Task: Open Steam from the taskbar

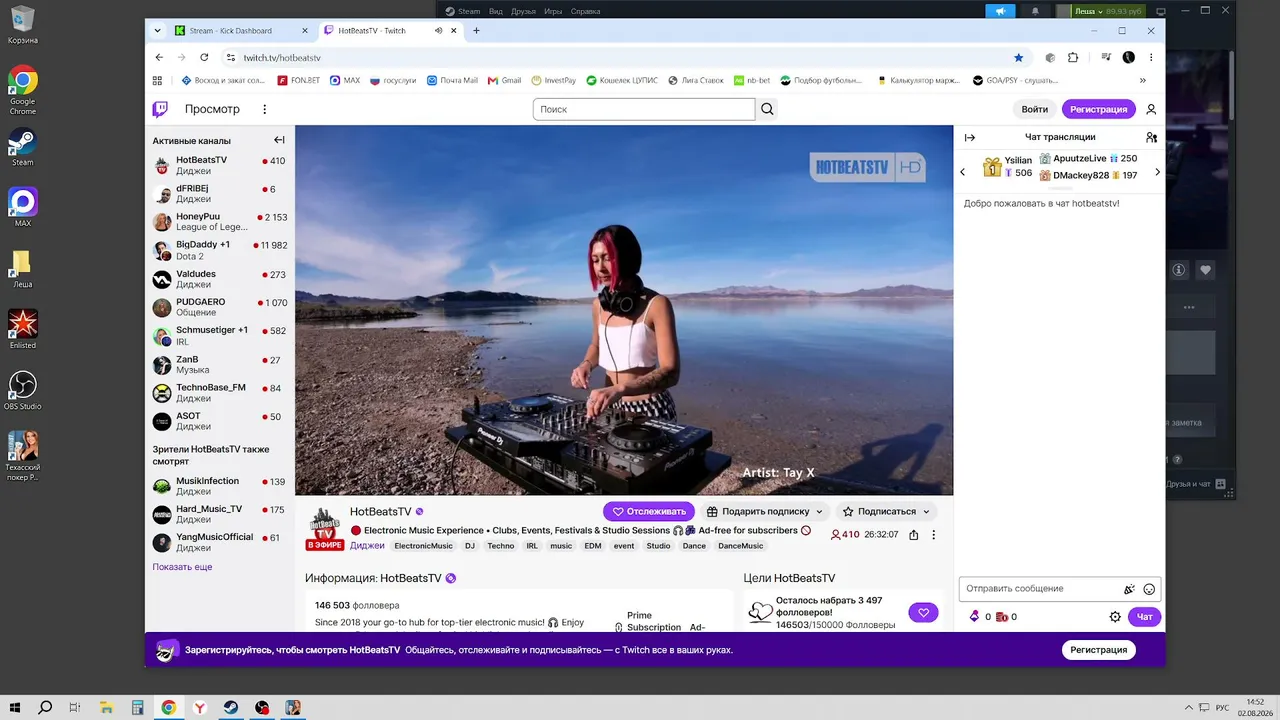Action: [x=230, y=708]
